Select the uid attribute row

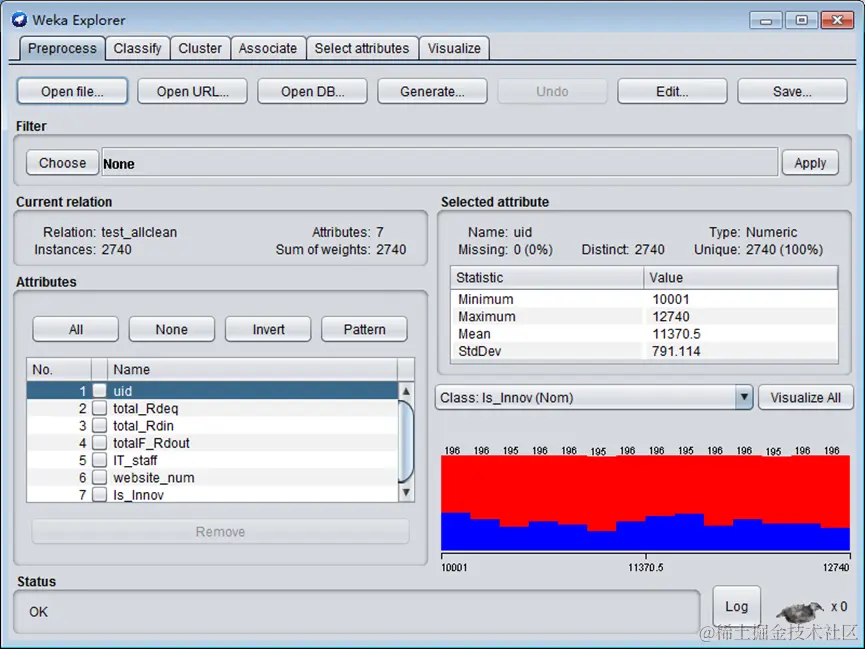click(x=212, y=391)
